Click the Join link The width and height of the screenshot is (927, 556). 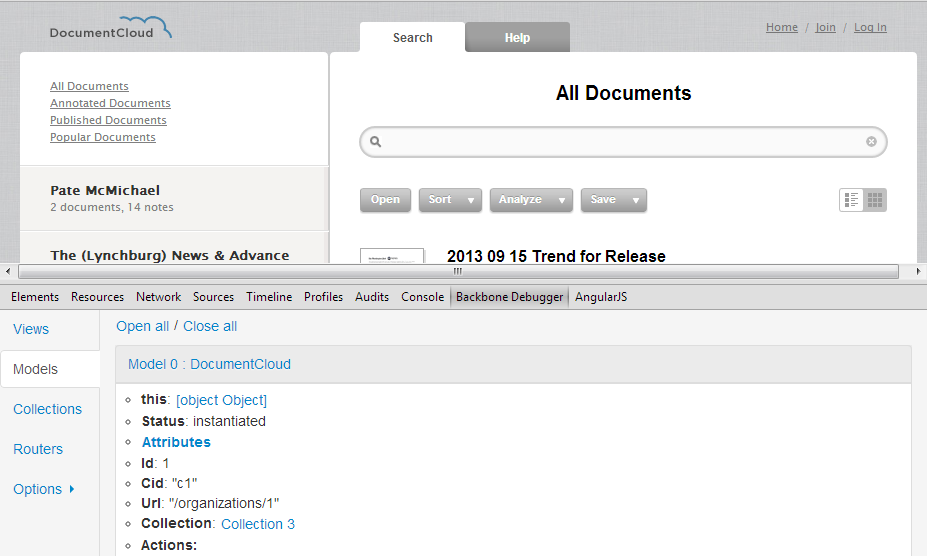825,27
